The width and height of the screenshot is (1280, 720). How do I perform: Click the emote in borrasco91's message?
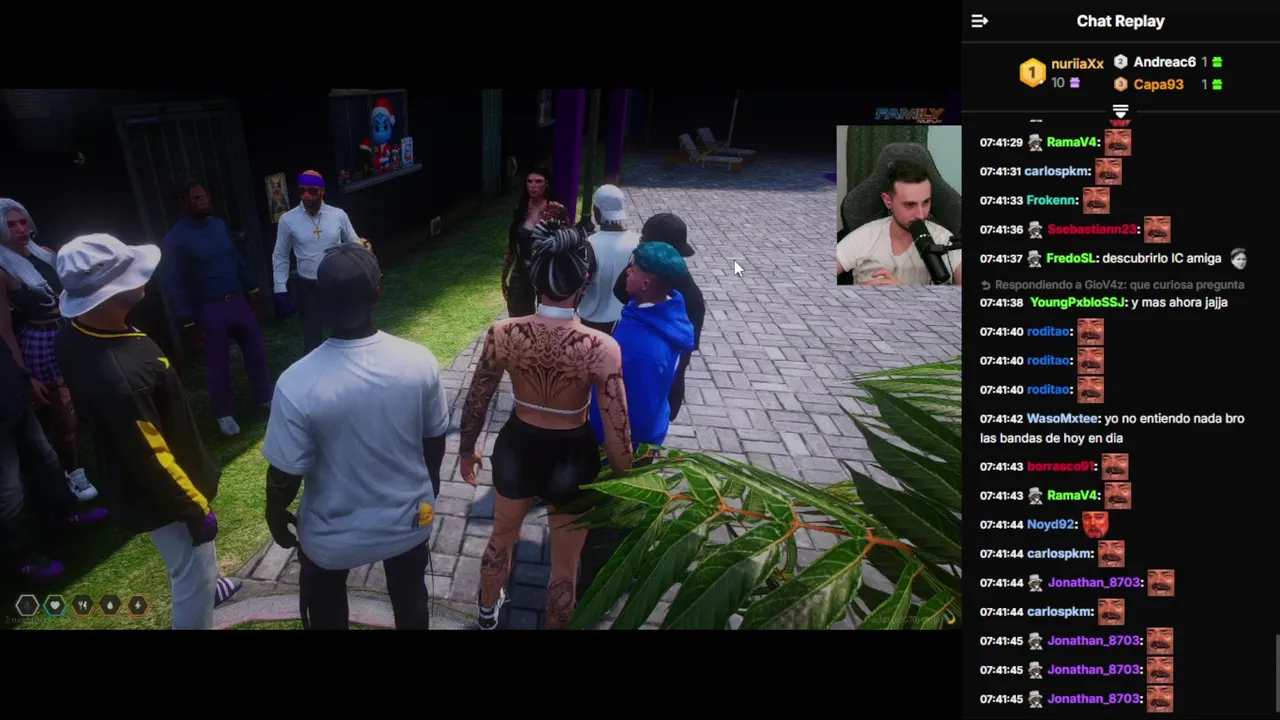(x=1115, y=466)
